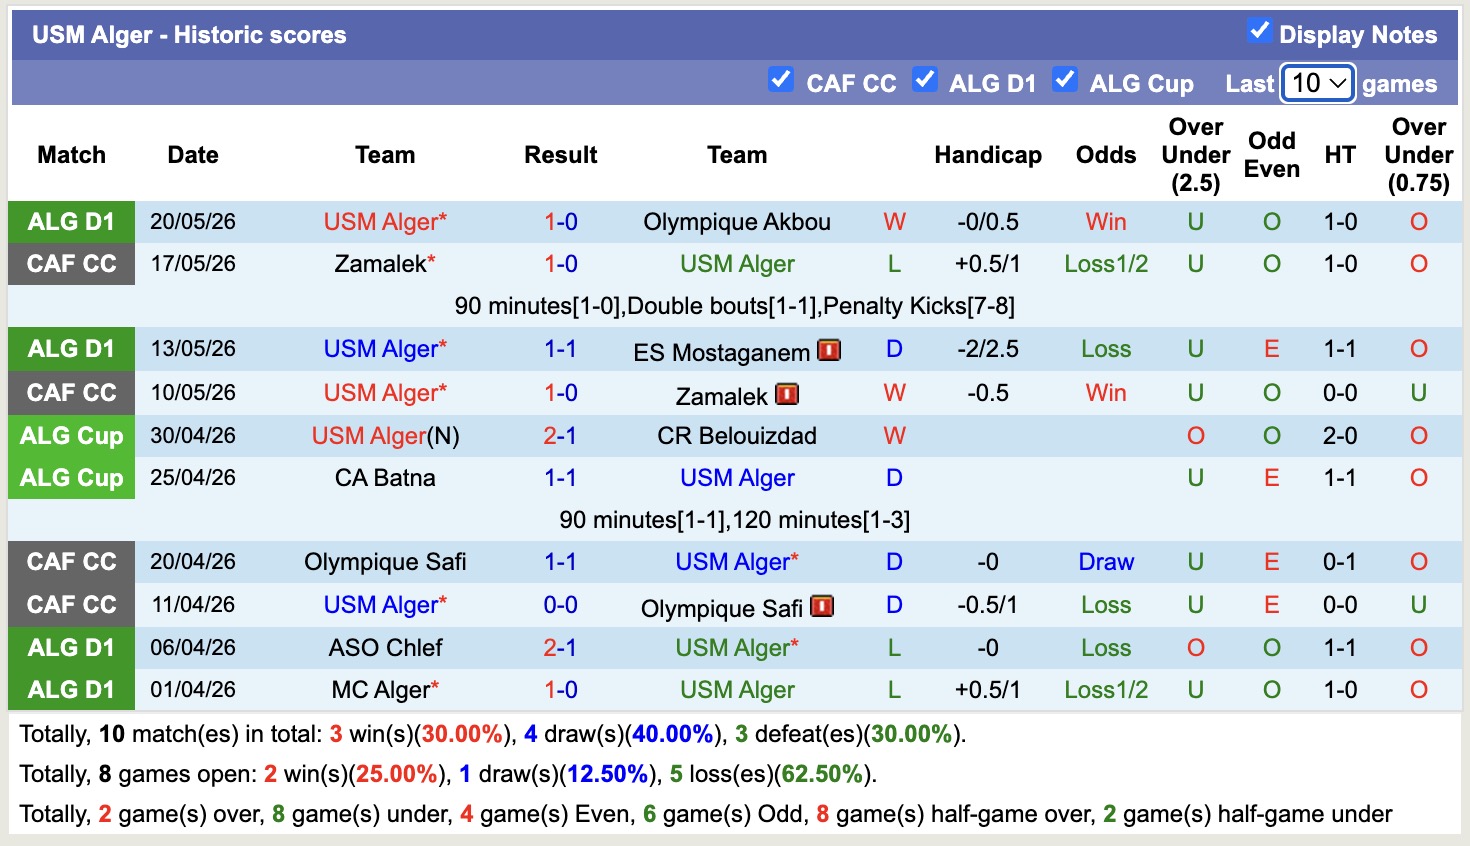Select the CR Belouizdad team link

(737, 436)
